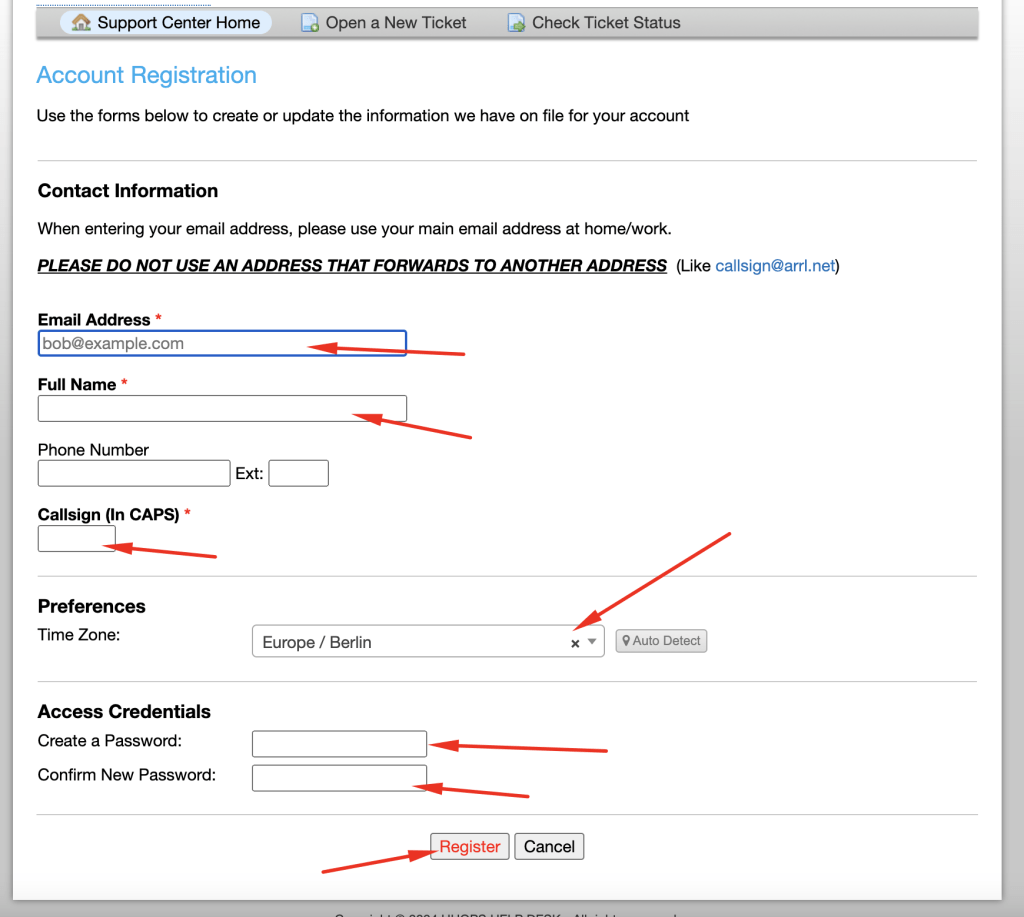Click the Create a Password field
Screen dimensions: 1024x917
tap(339, 744)
